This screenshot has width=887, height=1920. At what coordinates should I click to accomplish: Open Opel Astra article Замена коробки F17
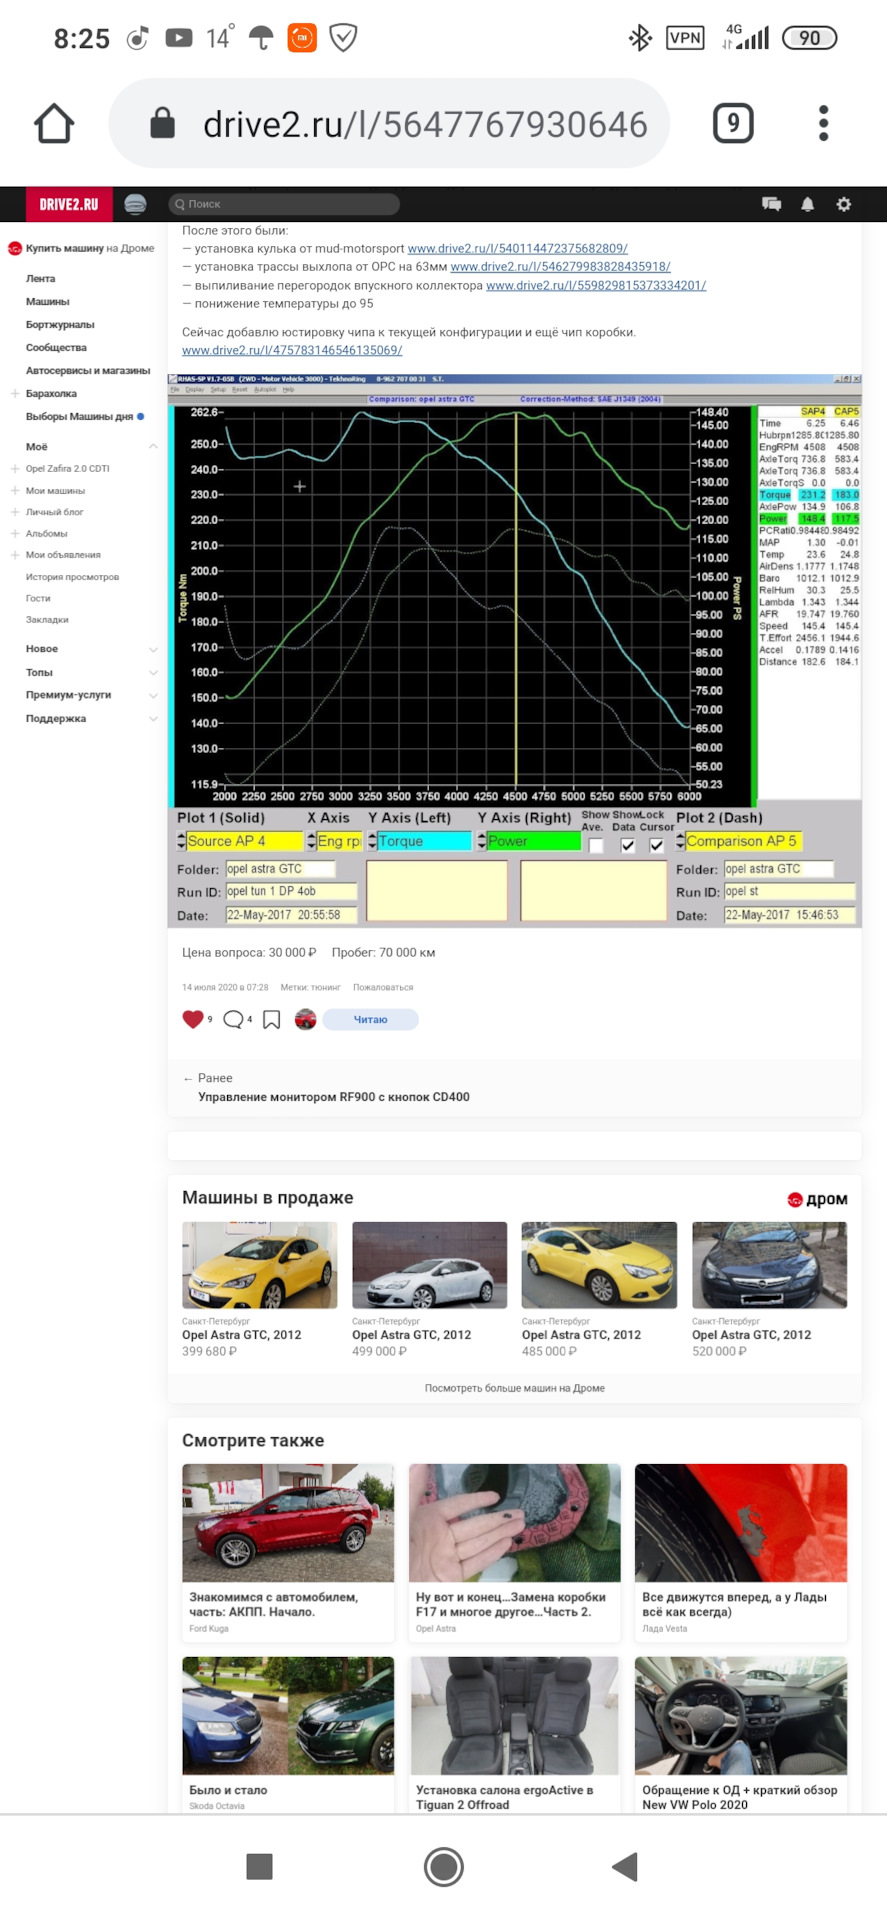(514, 1552)
